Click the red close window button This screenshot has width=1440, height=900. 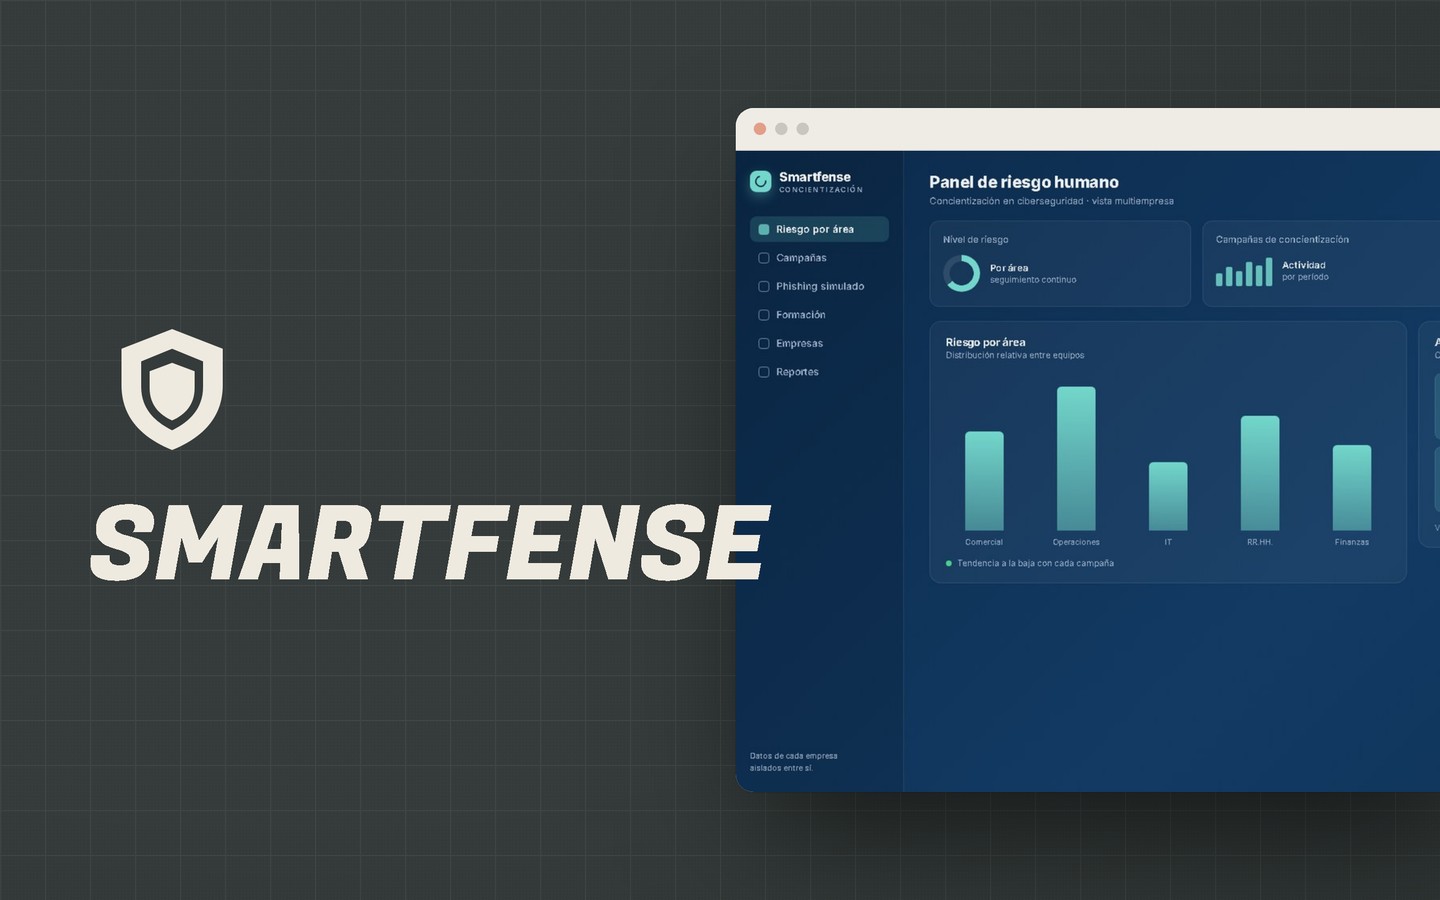pyautogui.click(x=760, y=129)
